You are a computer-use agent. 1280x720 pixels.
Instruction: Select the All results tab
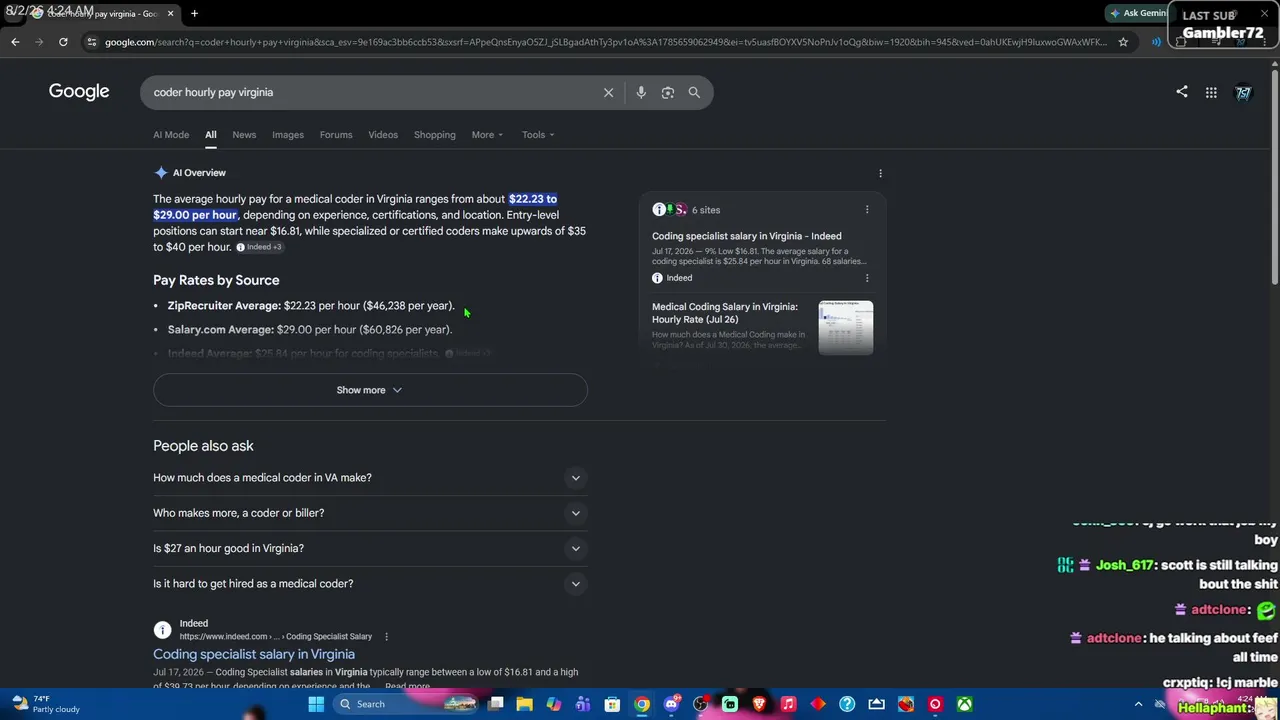point(211,135)
